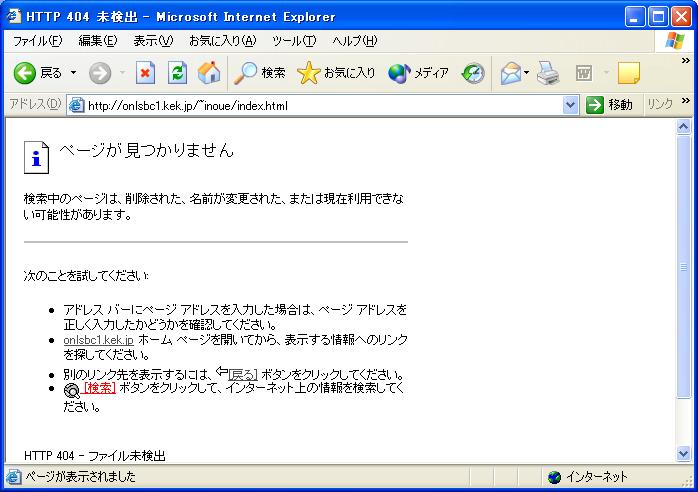This screenshot has width=698, height=492.
Task: Maximize the Internet Explorer window
Action: (x=658, y=17)
